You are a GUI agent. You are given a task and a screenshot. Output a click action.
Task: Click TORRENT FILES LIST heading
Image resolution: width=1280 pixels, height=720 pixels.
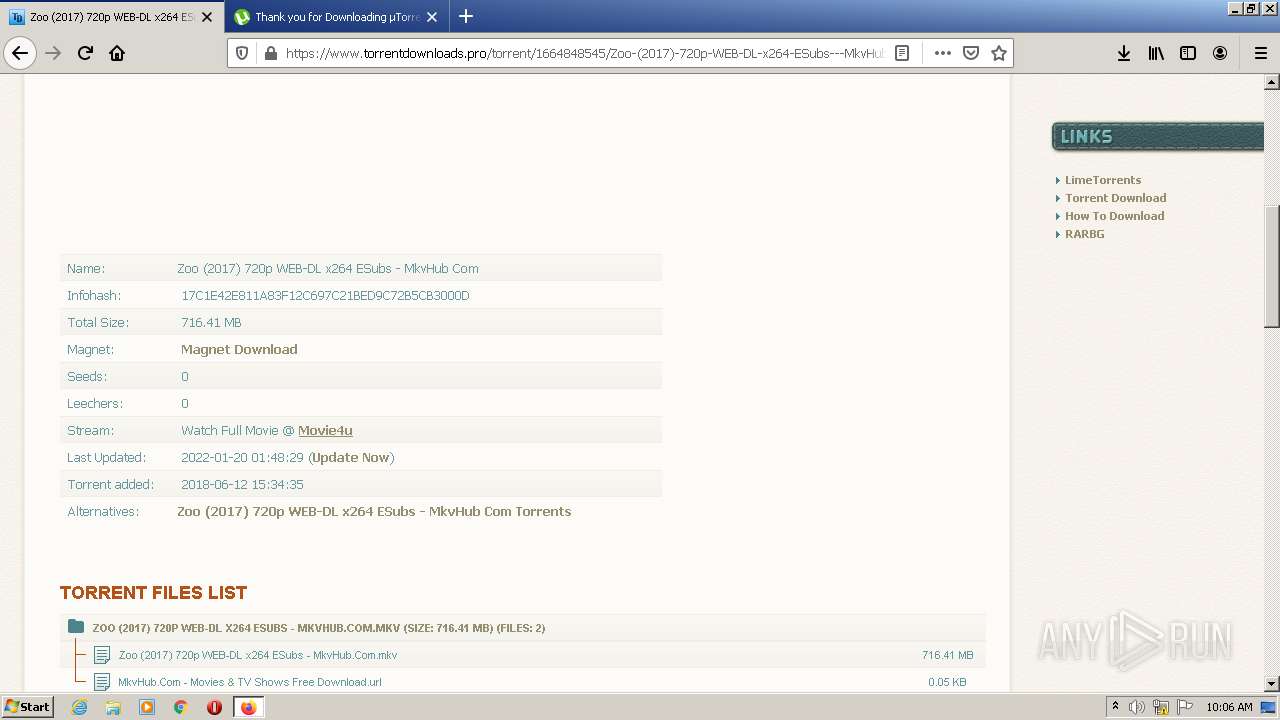click(153, 593)
